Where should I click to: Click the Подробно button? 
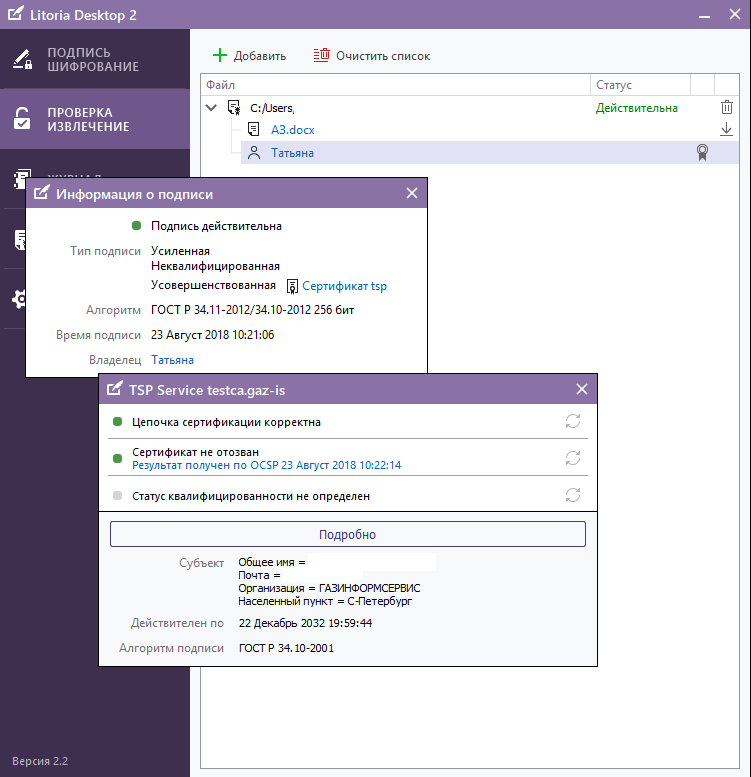348,534
